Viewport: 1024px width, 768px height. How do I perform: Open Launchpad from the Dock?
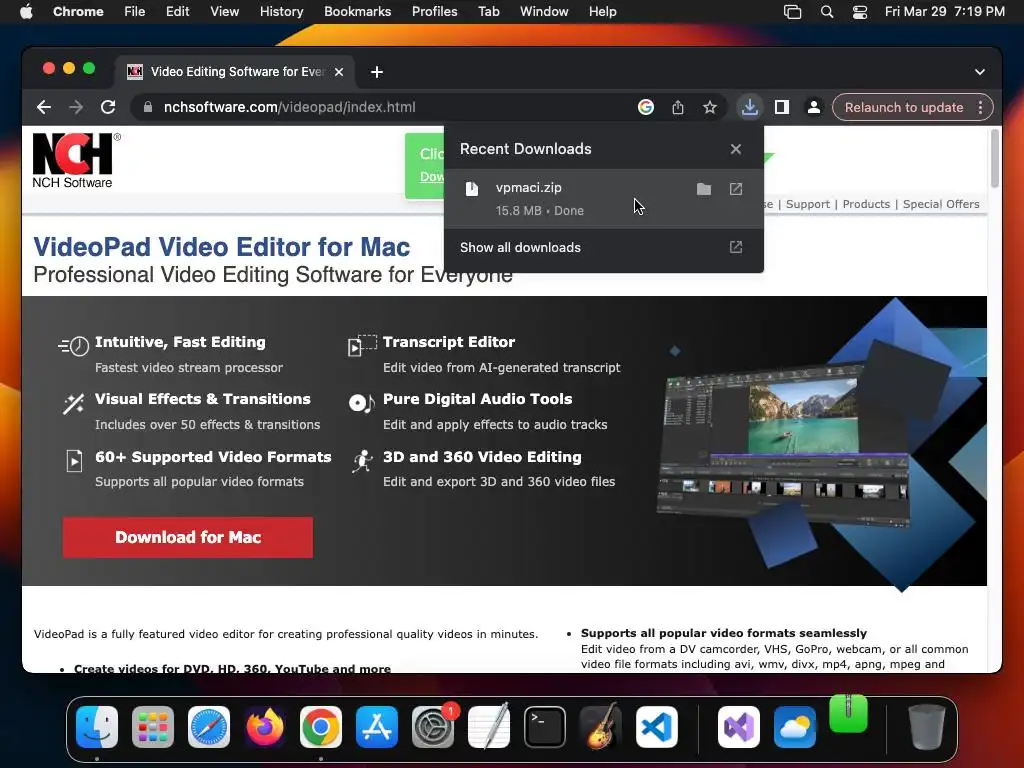[x=153, y=727]
